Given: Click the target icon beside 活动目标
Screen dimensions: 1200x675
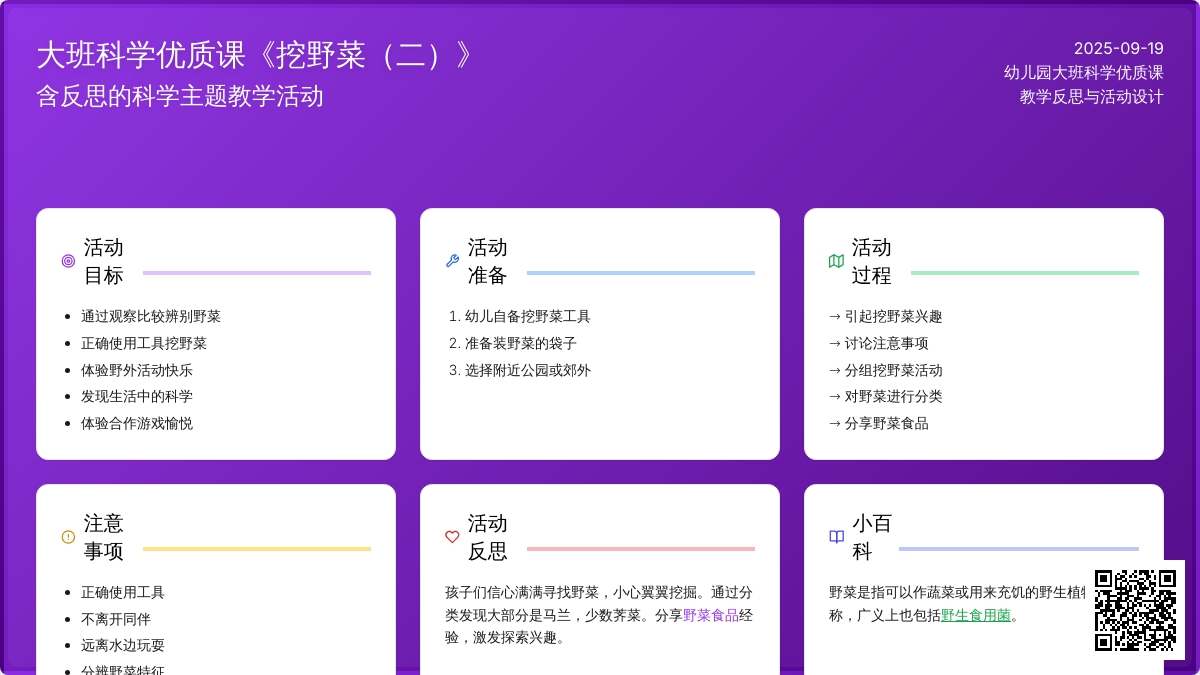Looking at the screenshot, I should (x=68, y=261).
